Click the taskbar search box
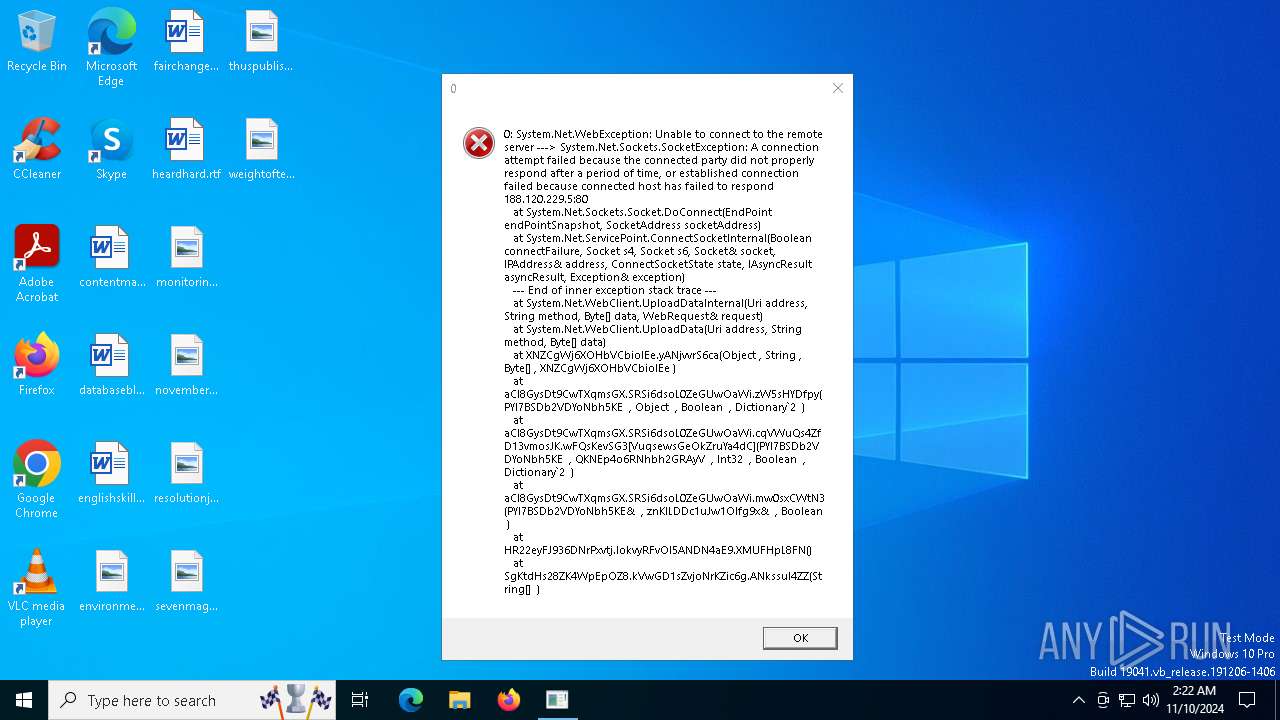The image size is (1280, 720). click(x=193, y=700)
